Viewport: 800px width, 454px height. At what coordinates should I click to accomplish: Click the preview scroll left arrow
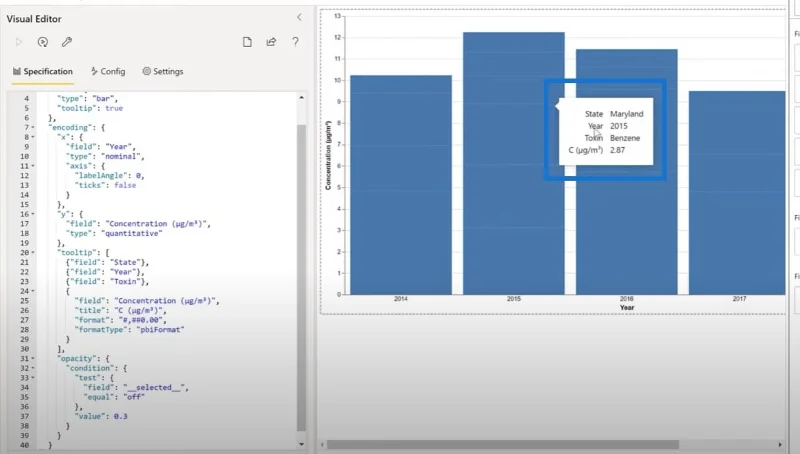322,445
